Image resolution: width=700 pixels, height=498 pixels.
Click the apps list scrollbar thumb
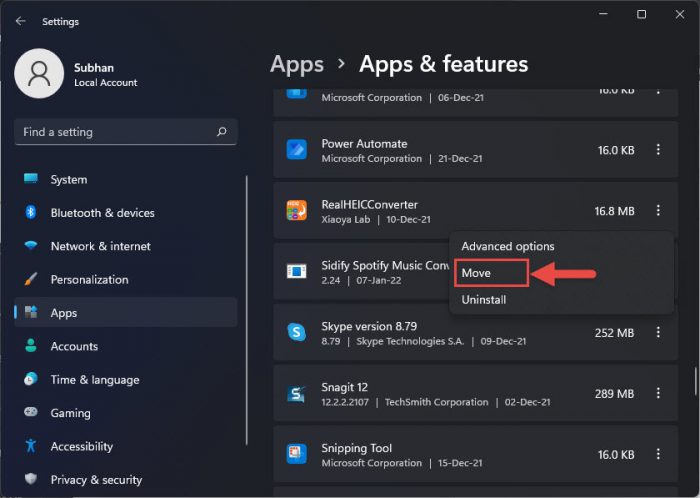[x=696, y=382]
